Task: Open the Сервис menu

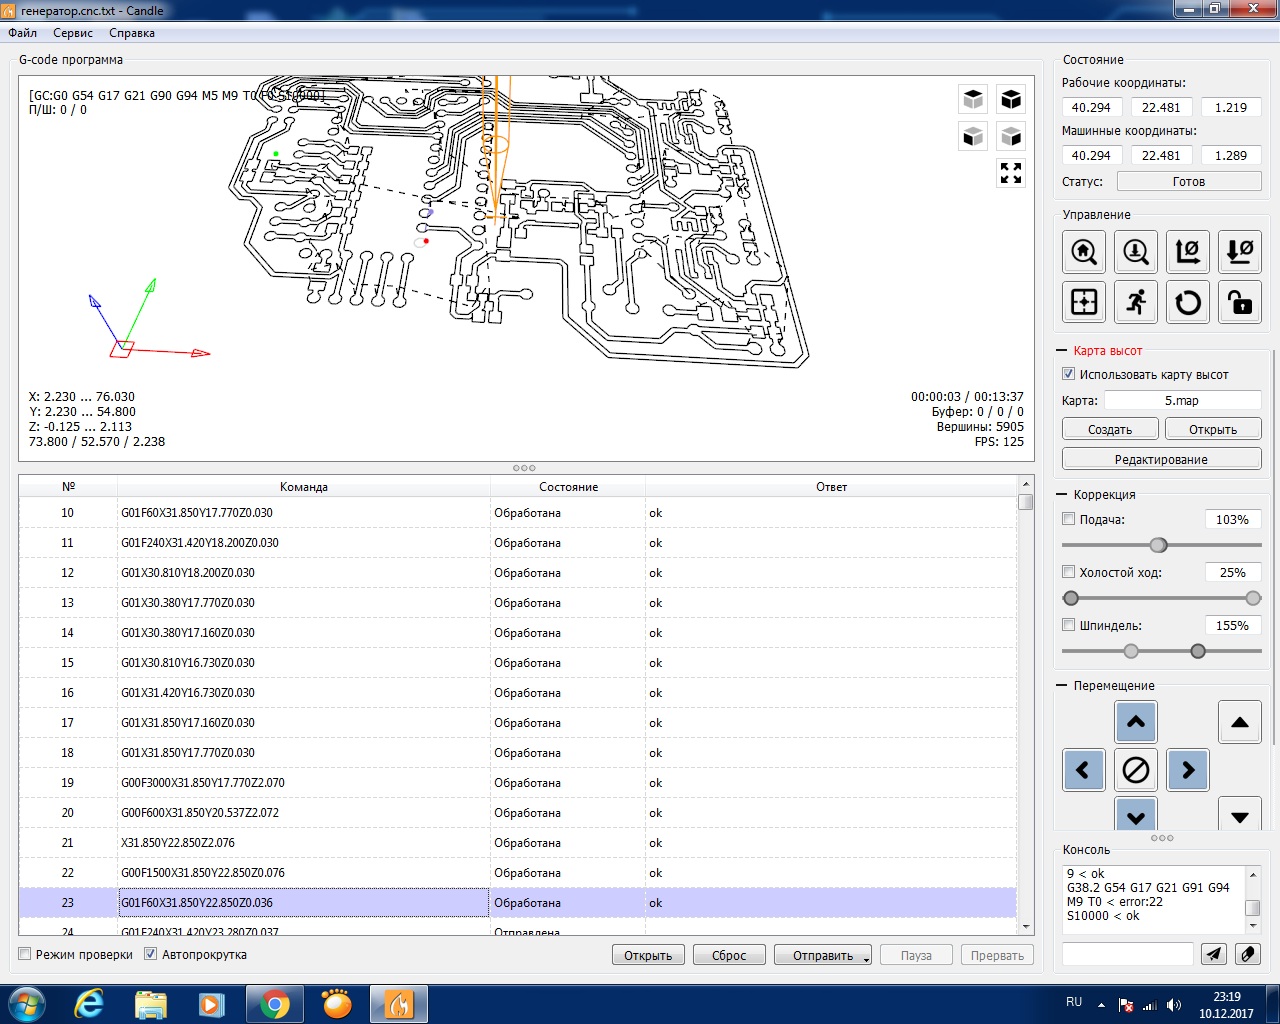Action: (73, 33)
